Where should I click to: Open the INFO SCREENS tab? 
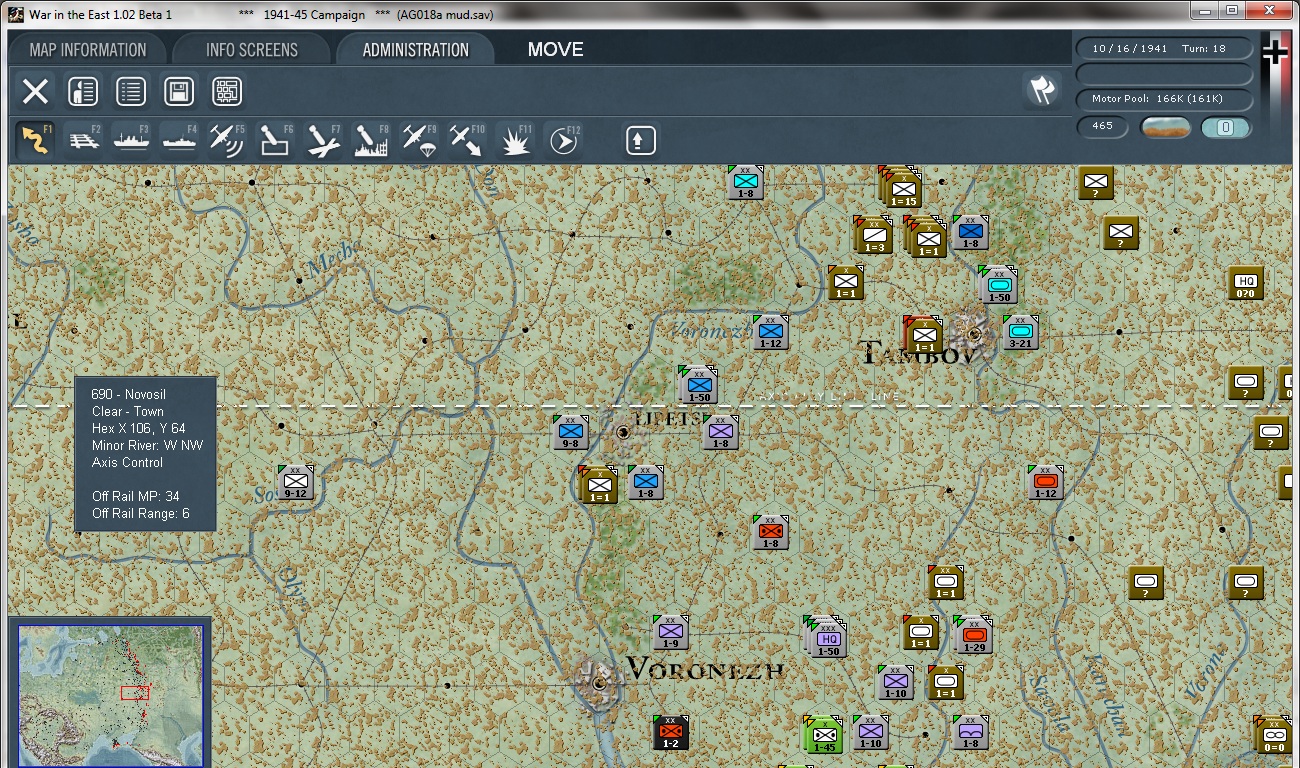pos(252,50)
